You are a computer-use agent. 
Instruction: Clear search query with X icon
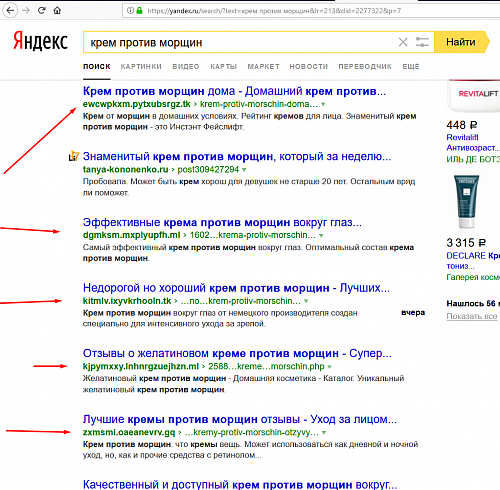pyautogui.click(x=403, y=42)
